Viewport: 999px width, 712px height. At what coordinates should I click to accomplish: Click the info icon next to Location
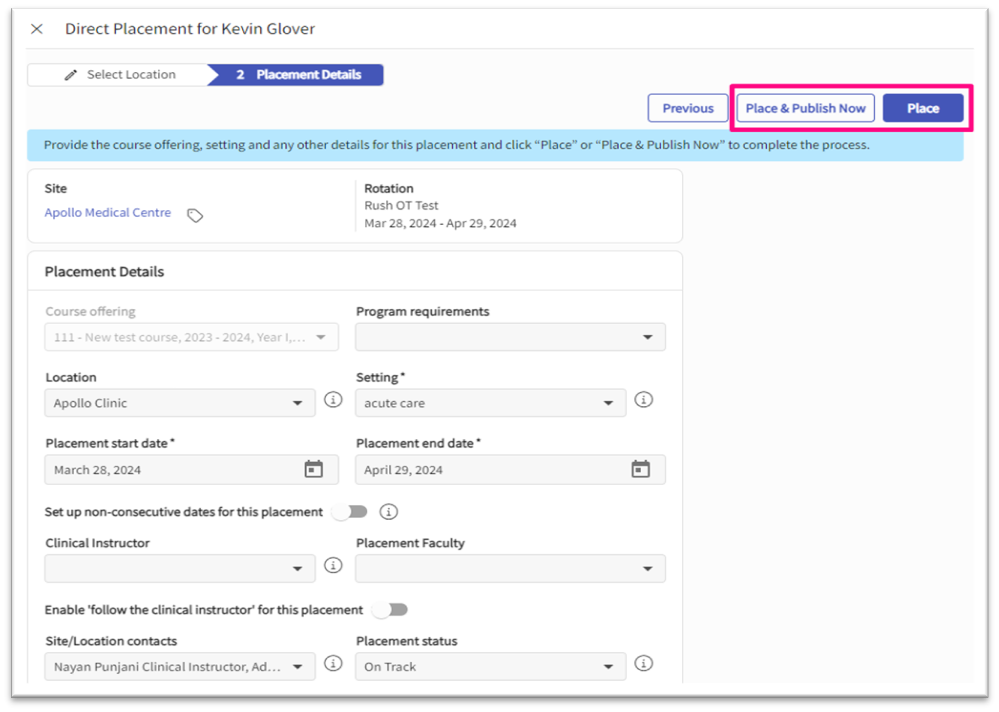[334, 400]
